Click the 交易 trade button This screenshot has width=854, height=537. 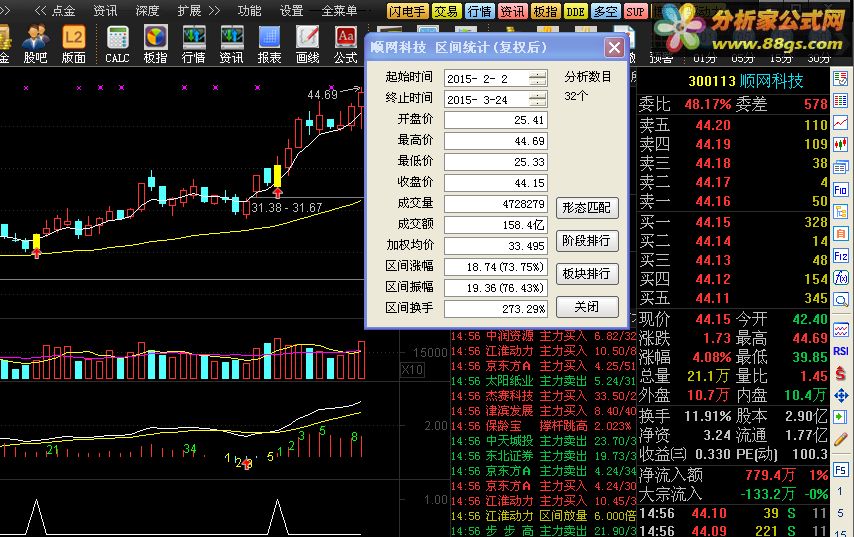tap(446, 11)
